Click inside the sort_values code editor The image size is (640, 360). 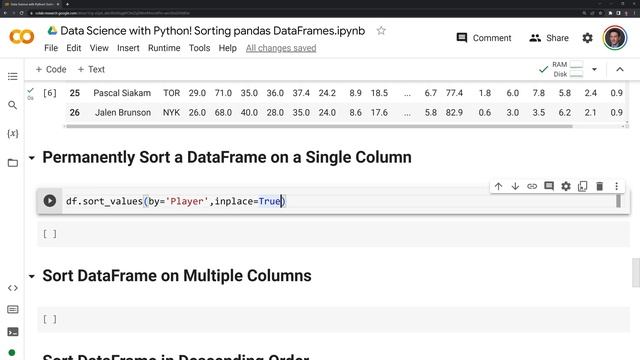click(339, 201)
